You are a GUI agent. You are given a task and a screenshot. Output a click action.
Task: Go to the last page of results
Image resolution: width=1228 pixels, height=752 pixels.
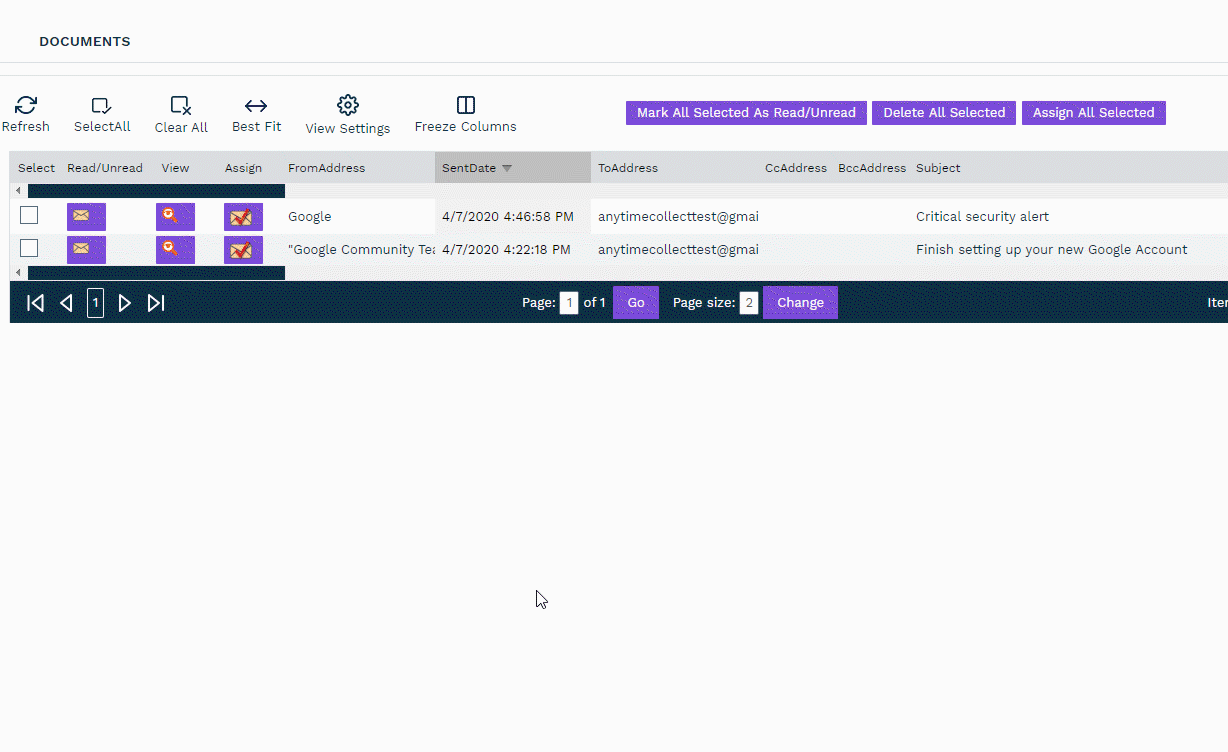(x=156, y=303)
